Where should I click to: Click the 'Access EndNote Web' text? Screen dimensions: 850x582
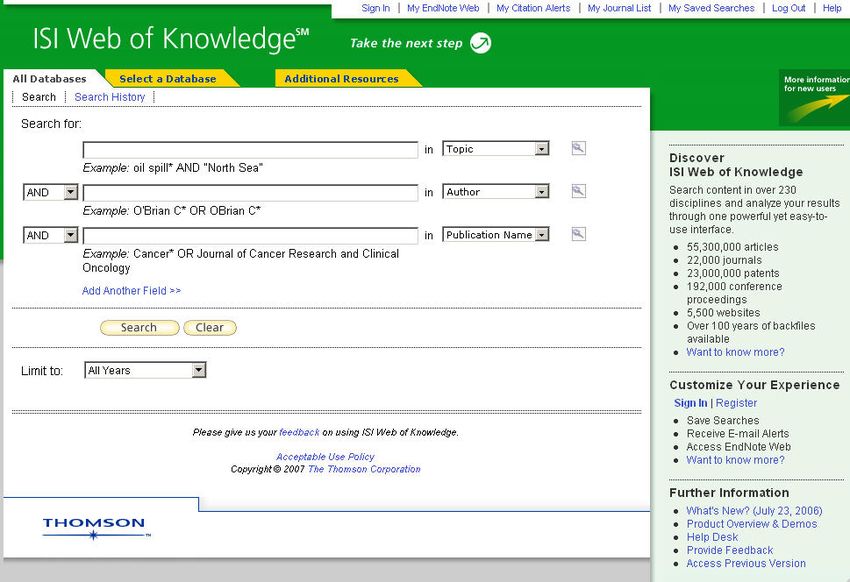[738, 447]
